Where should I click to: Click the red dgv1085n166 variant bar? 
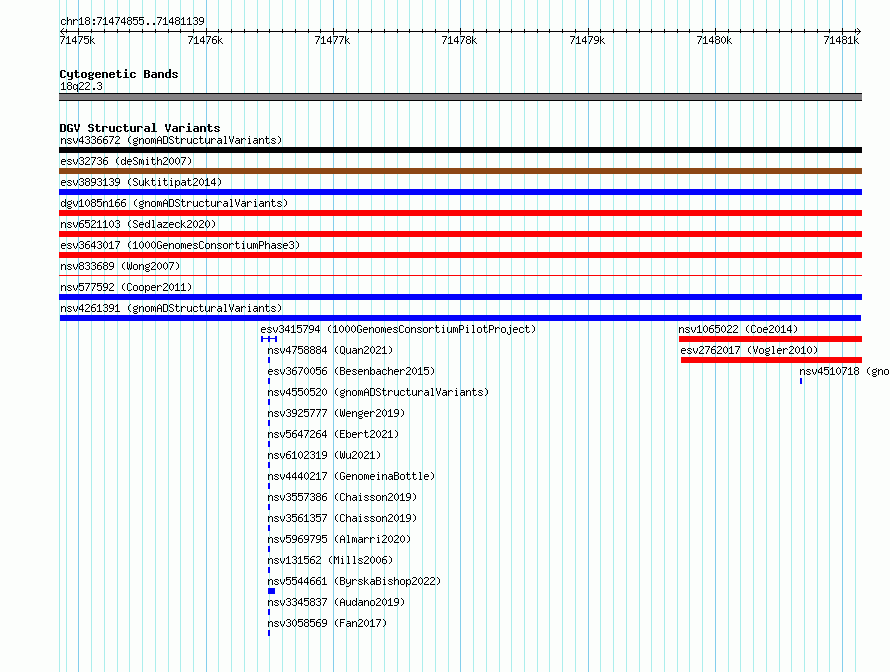tap(460, 213)
